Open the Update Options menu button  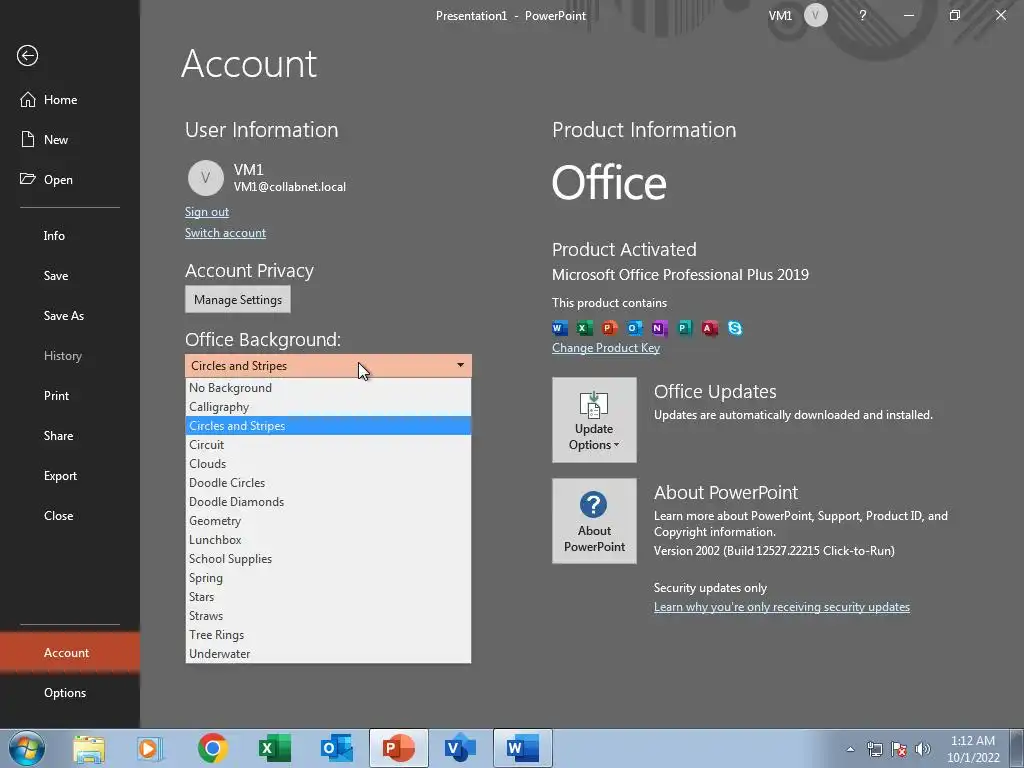pos(594,420)
